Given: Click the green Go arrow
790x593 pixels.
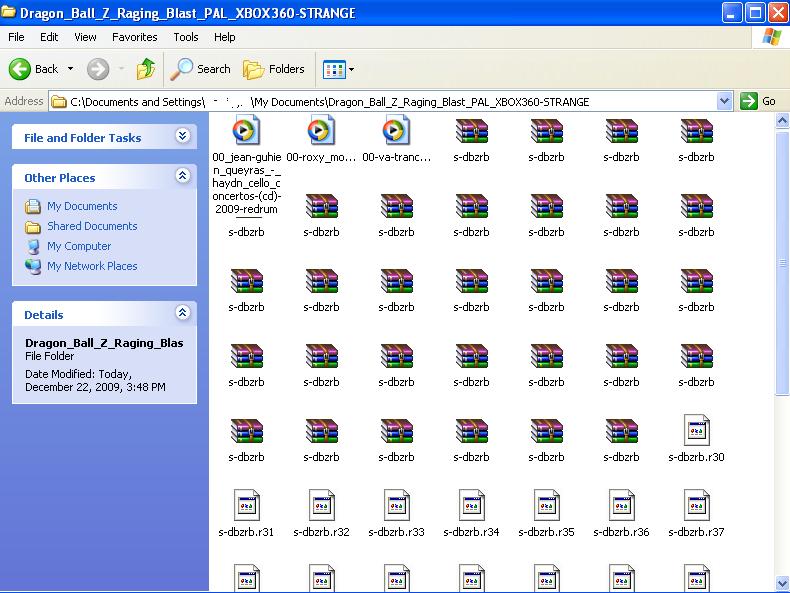Looking at the screenshot, I should coord(749,101).
